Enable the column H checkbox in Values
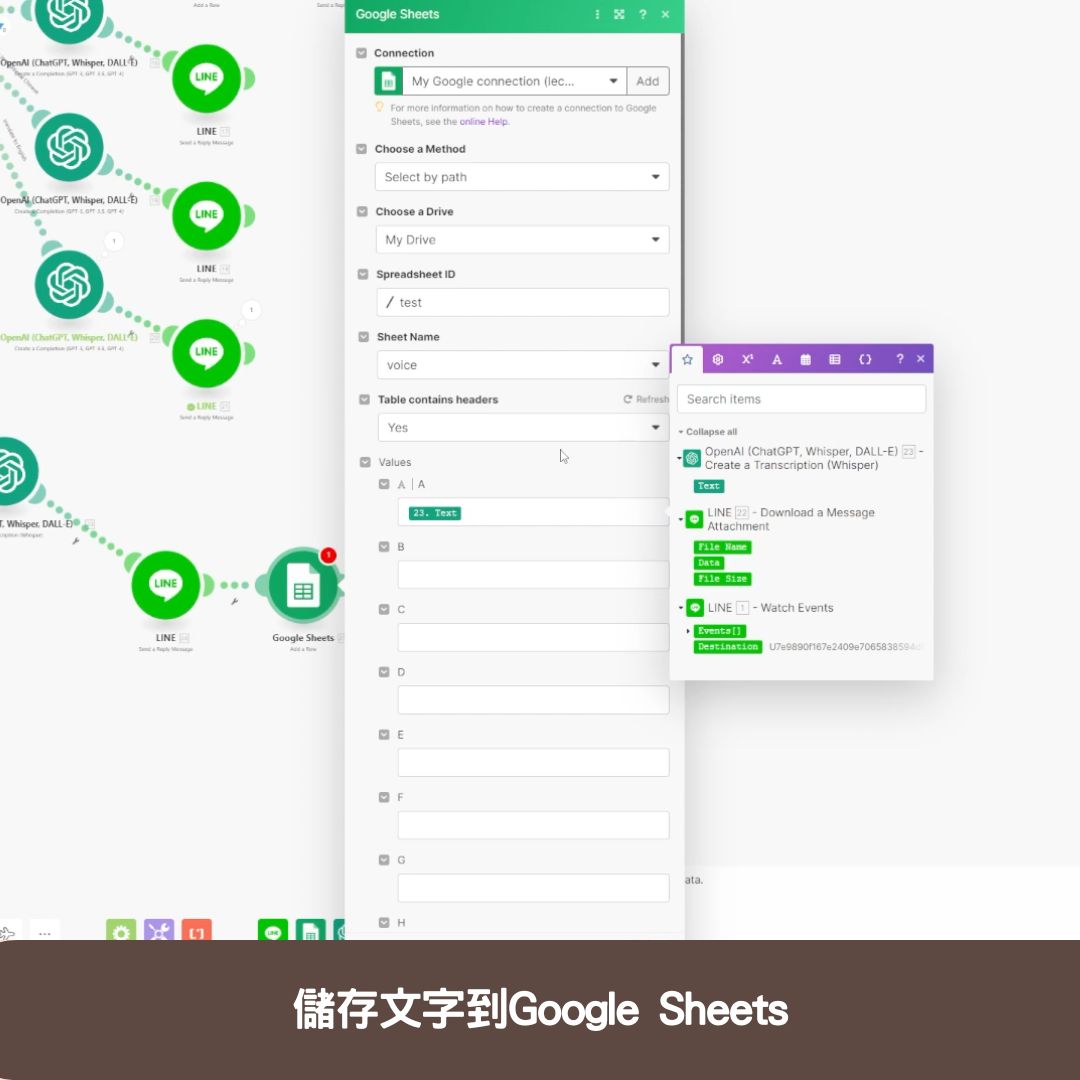 point(384,922)
